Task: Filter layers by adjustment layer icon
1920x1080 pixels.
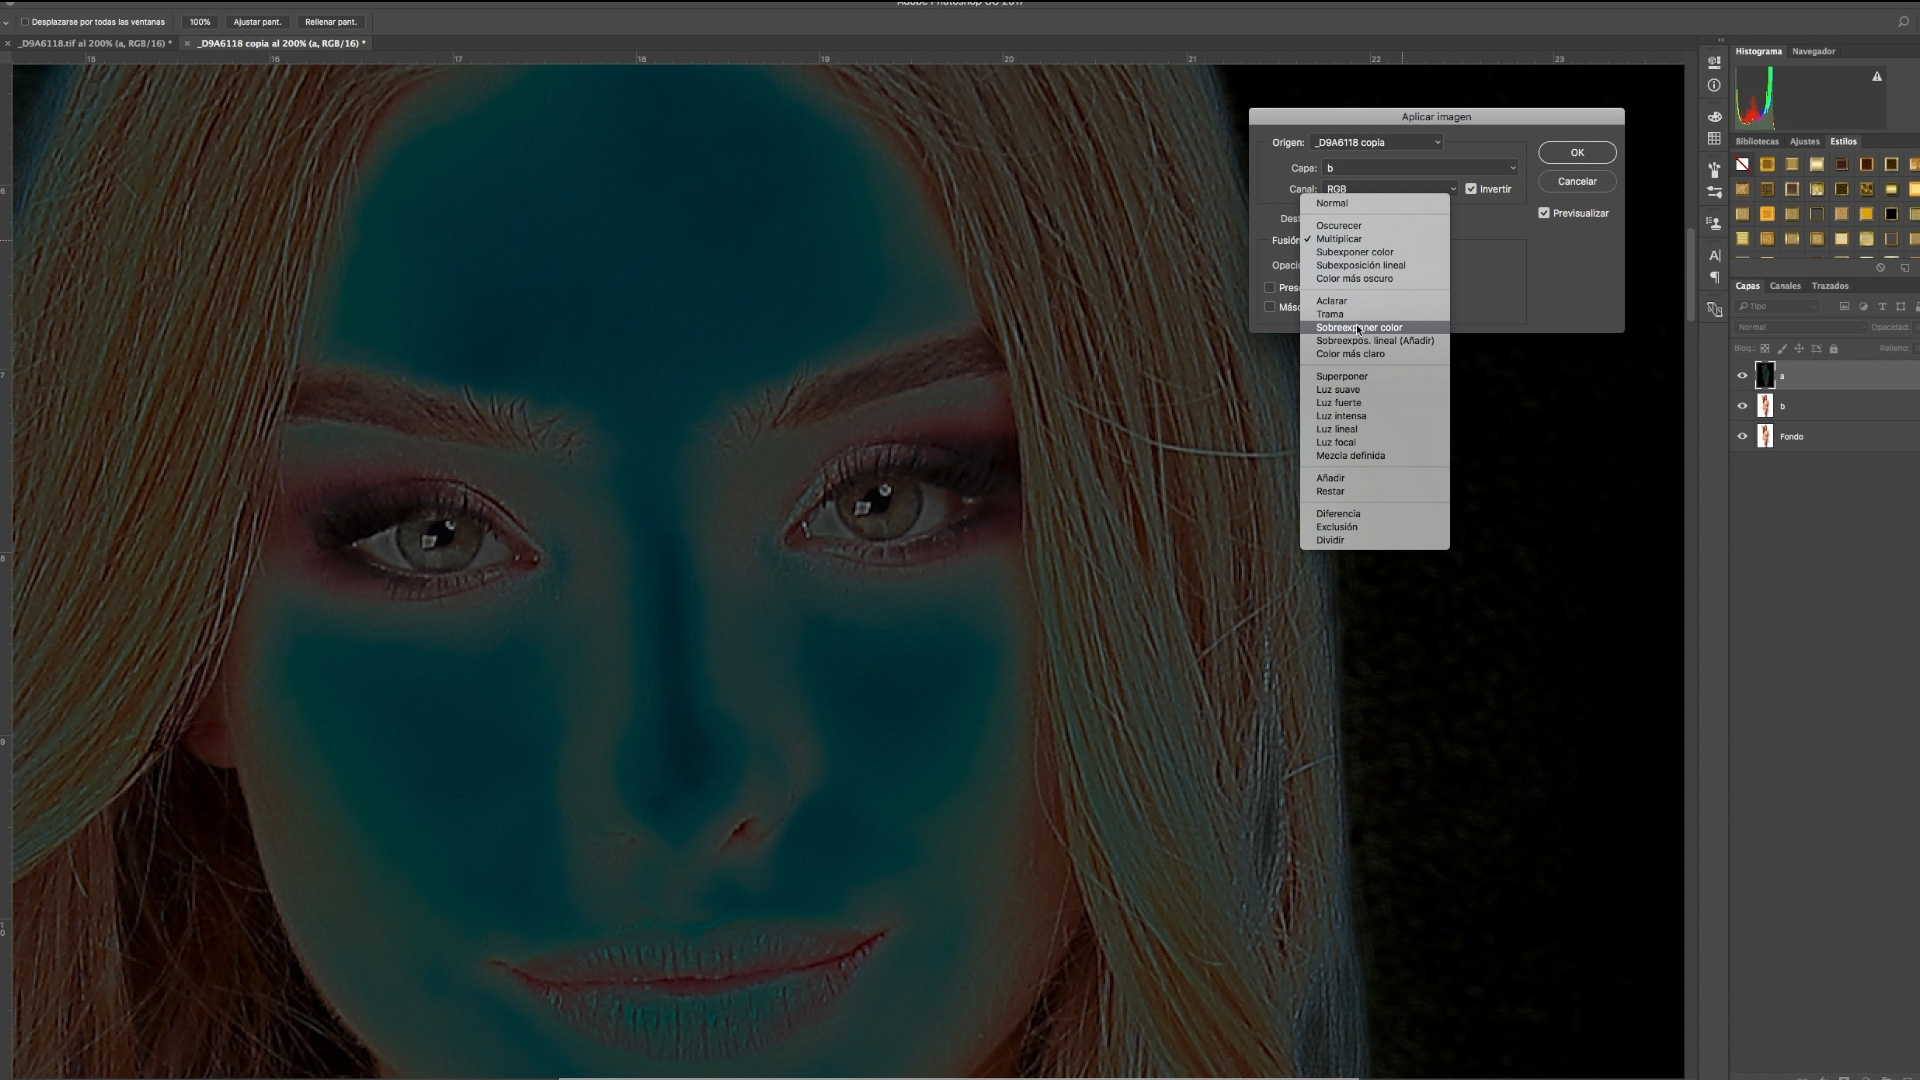Action: [x=1863, y=306]
